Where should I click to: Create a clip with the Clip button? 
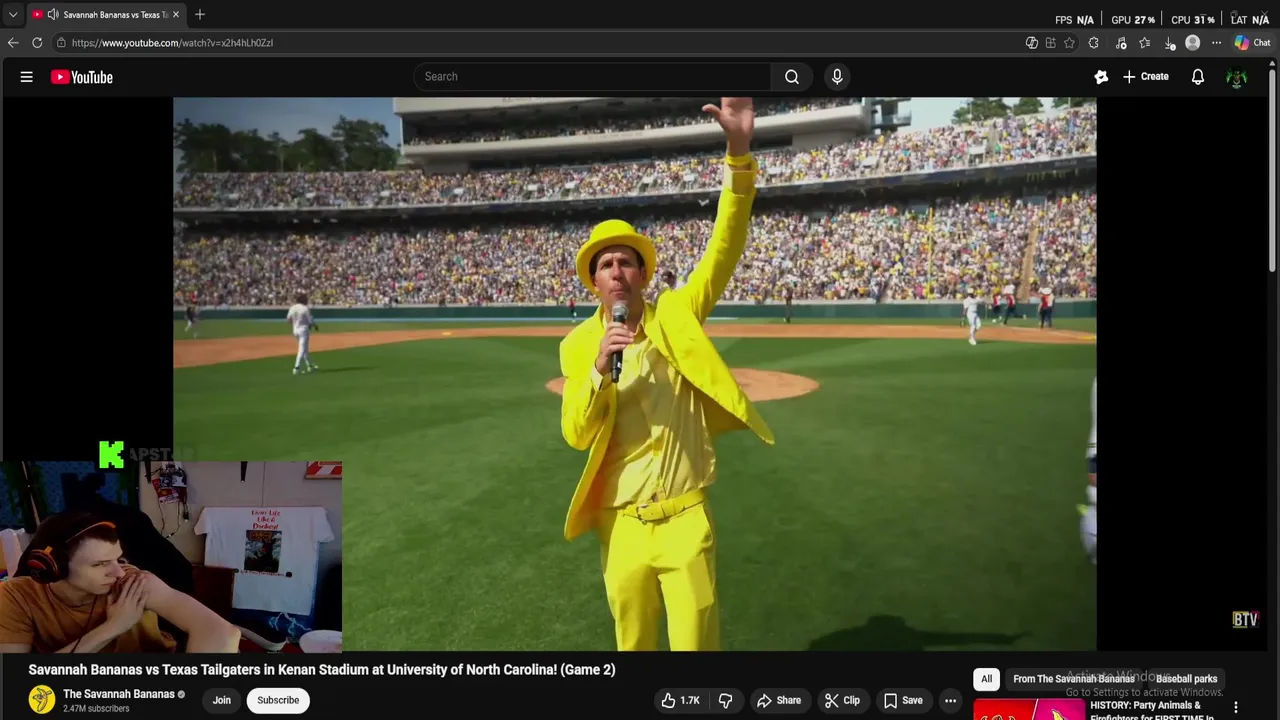pos(842,700)
